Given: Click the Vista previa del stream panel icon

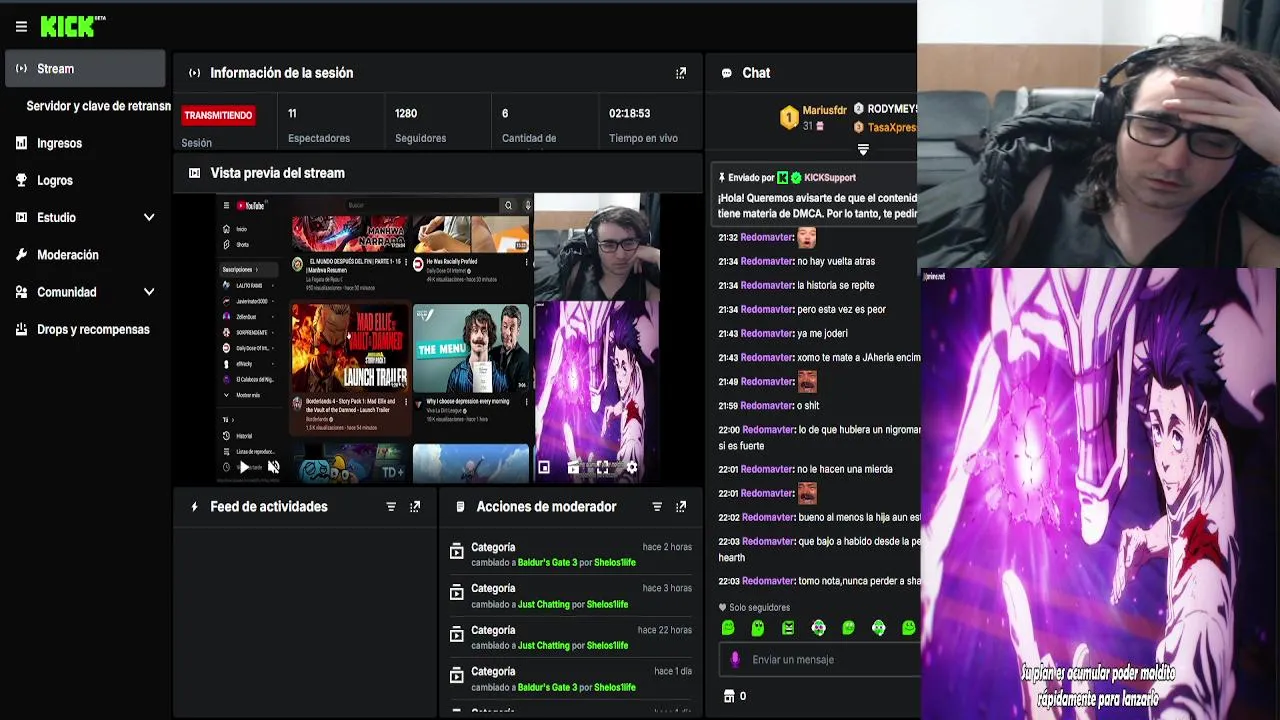Looking at the screenshot, I should click(x=194, y=173).
